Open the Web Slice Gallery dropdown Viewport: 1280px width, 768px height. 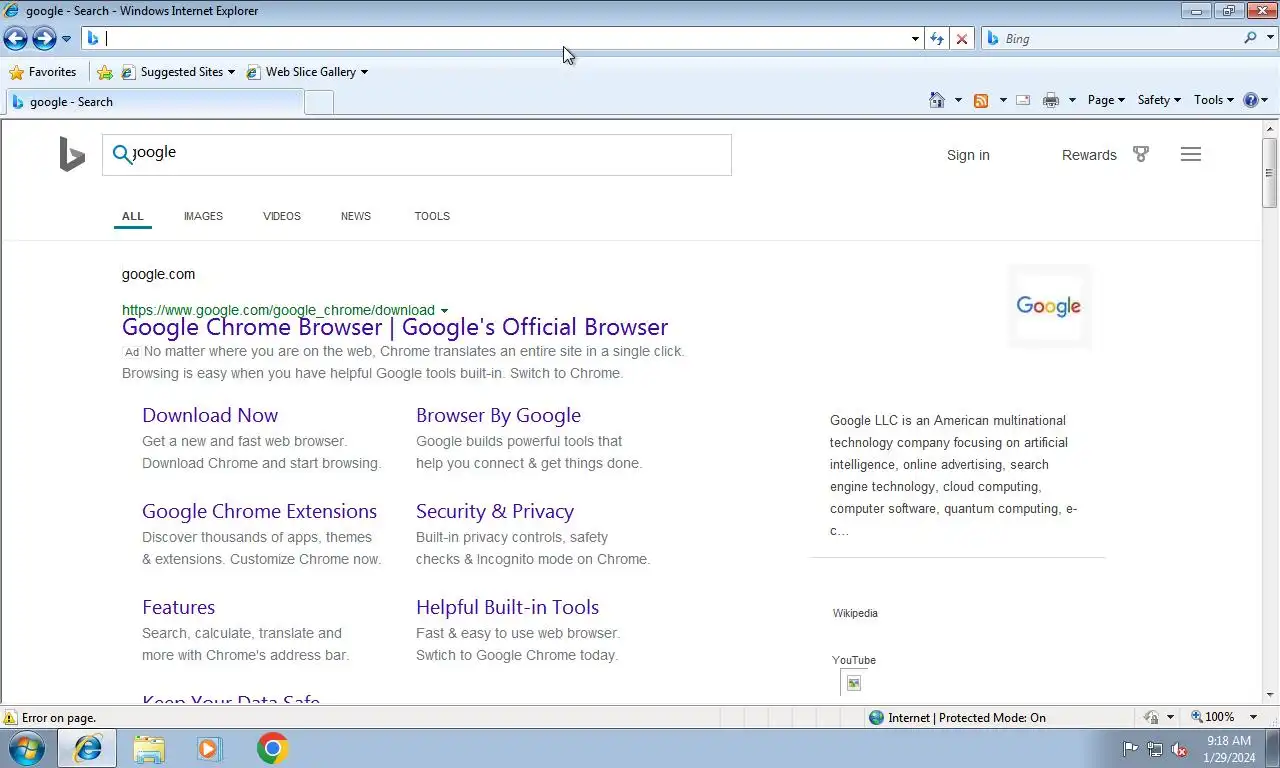click(307, 72)
